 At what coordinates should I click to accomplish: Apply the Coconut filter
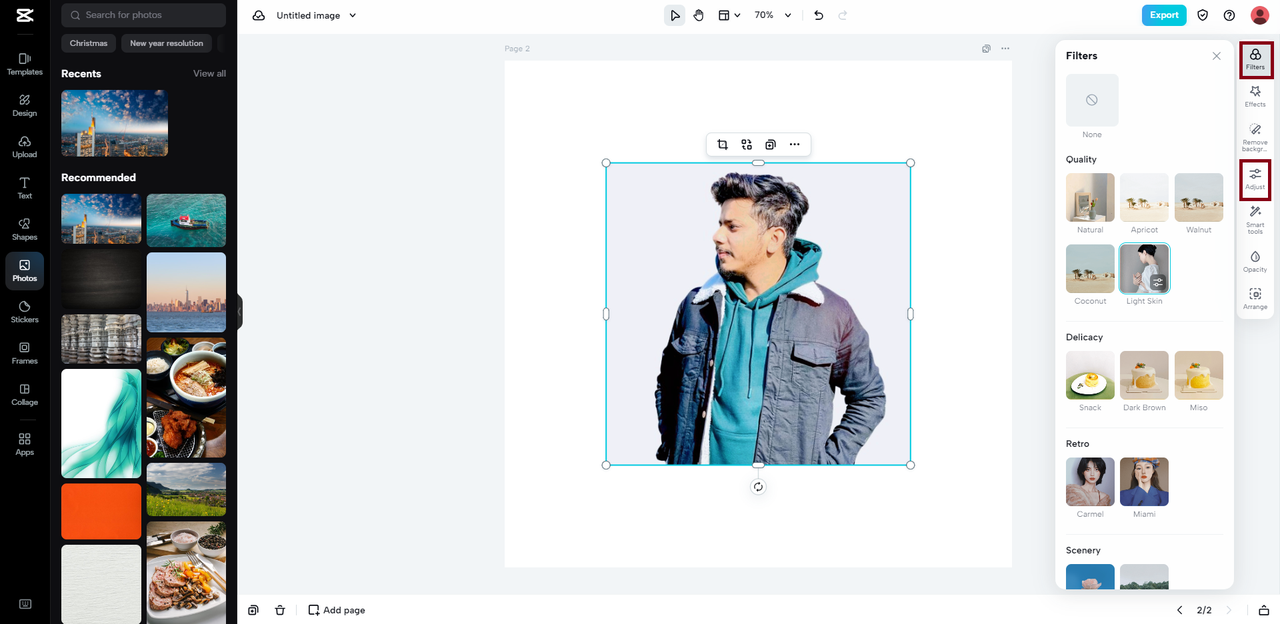tap(1090, 268)
